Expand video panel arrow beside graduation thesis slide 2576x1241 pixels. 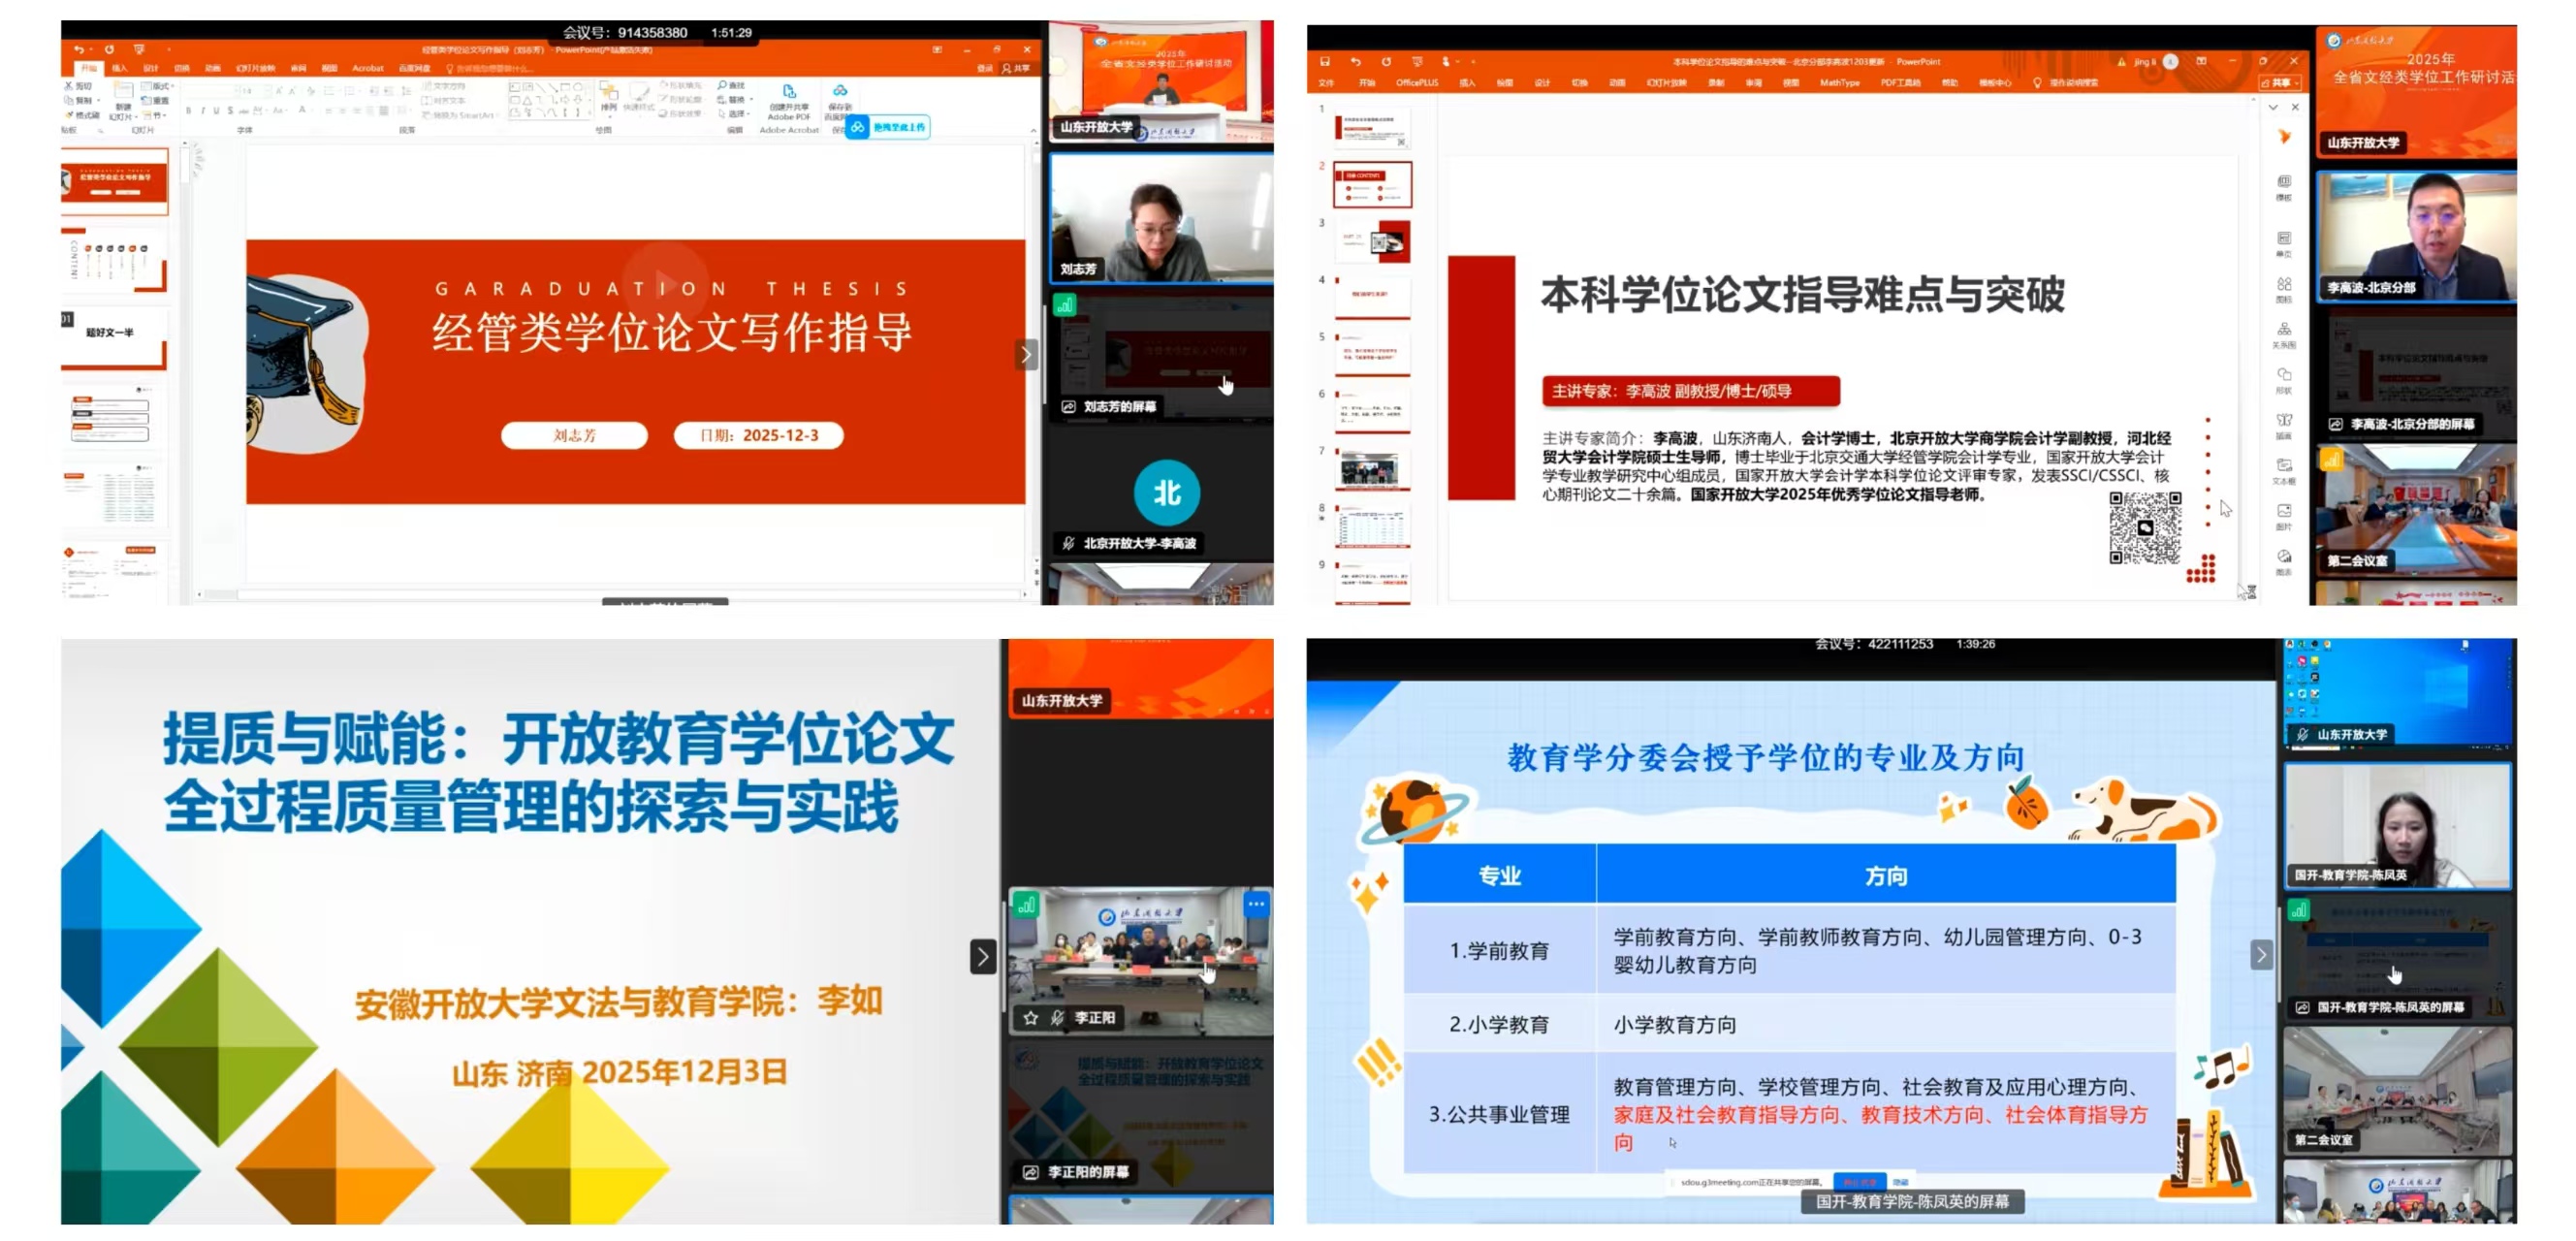1025,354
